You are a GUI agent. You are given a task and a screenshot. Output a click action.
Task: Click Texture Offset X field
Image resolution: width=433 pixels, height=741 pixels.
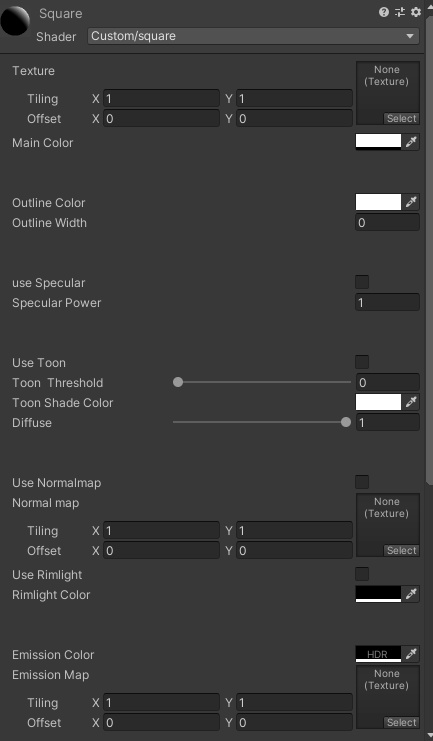(161, 118)
